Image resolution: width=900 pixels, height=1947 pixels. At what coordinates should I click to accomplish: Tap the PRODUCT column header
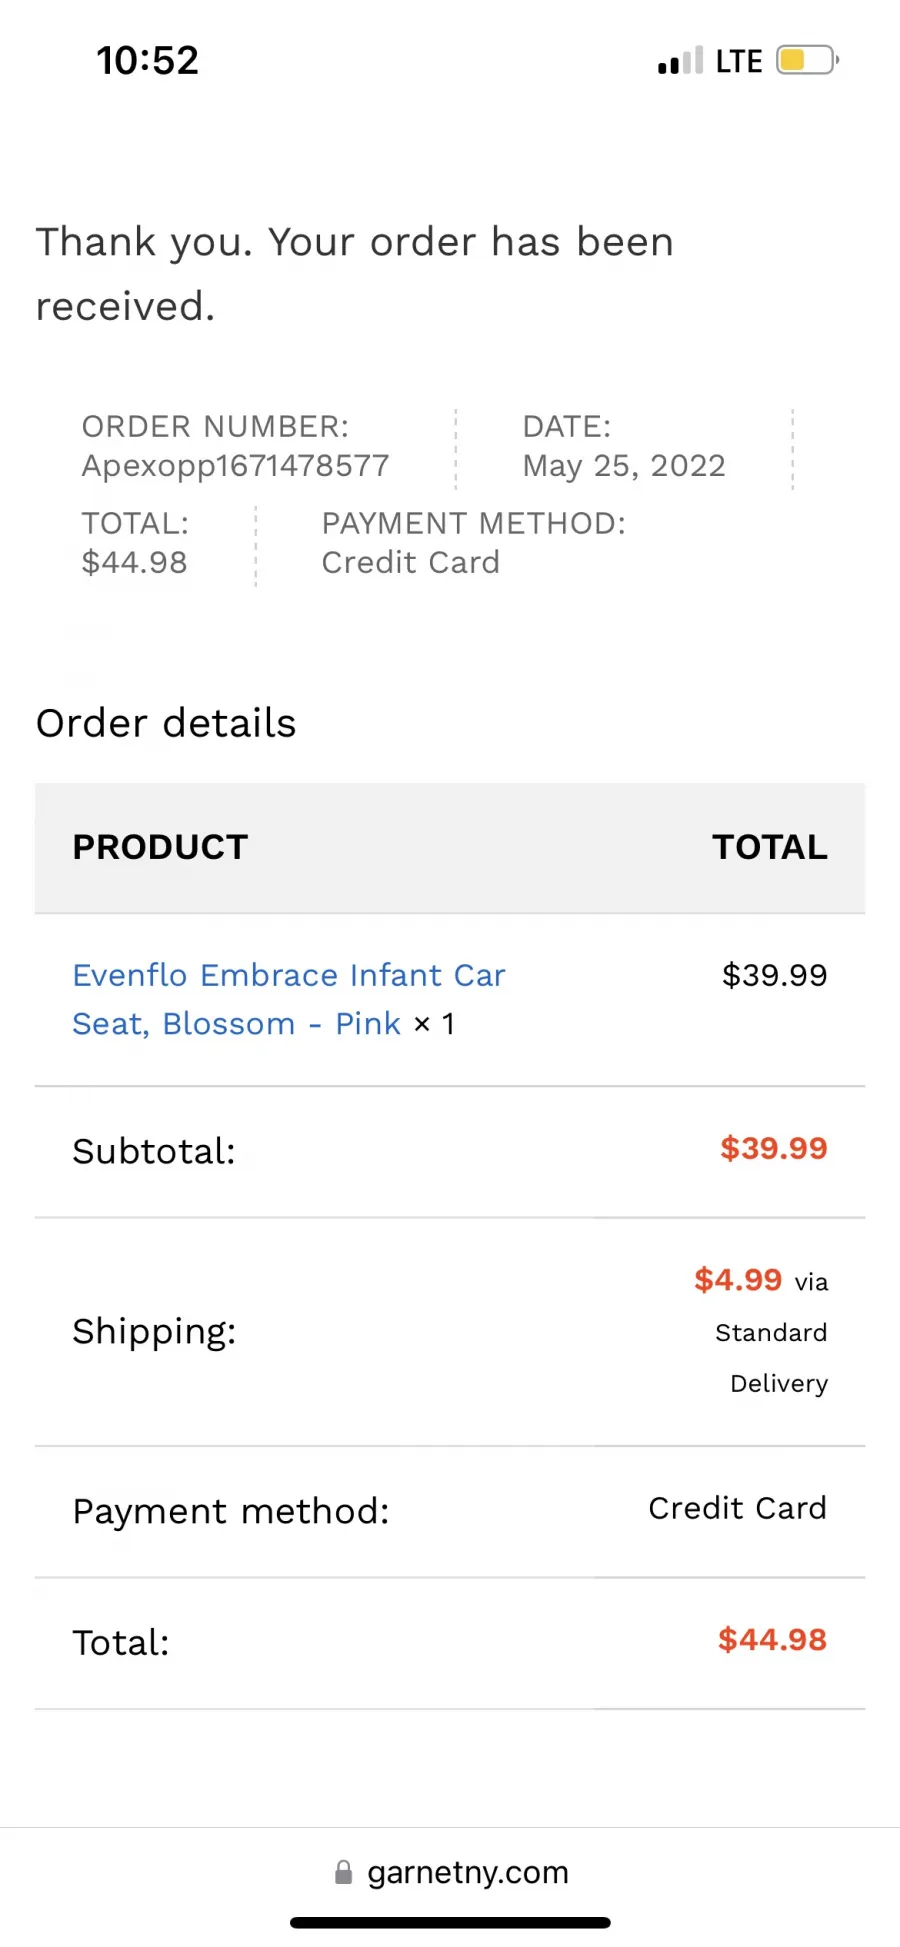(160, 847)
